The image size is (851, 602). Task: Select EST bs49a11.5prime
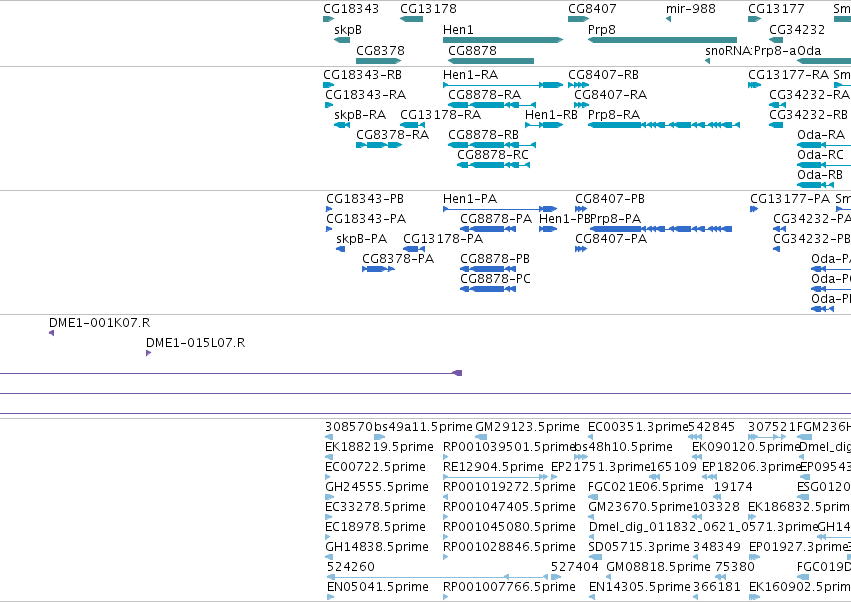pyautogui.click(x=379, y=437)
